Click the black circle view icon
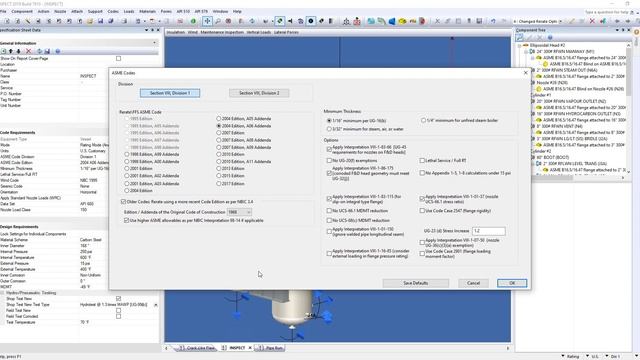 coord(311,21)
